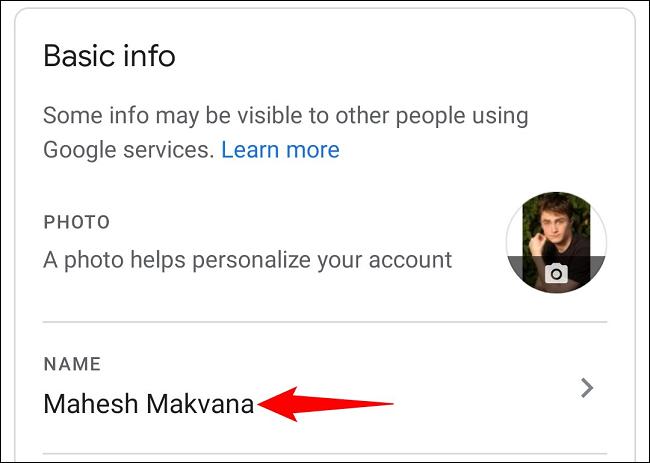
Task: Click the word 'Mahesh' in name row
Action: click(x=91, y=404)
